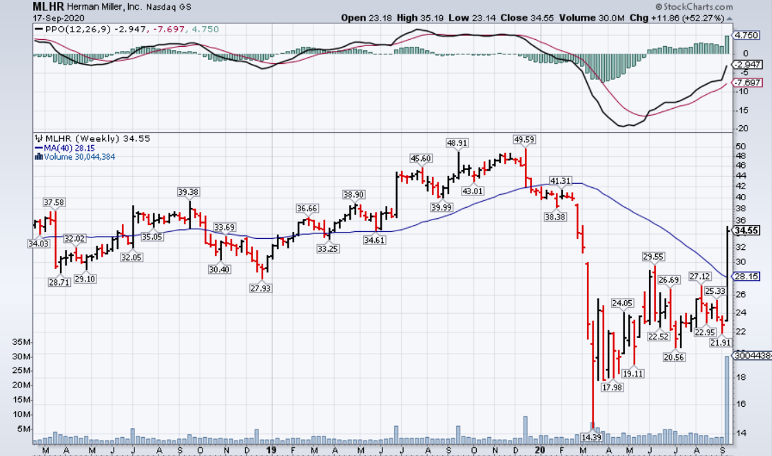772x456 pixels.
Task: Click the Nasdaq GS exchange label
Action: point(169,8)
